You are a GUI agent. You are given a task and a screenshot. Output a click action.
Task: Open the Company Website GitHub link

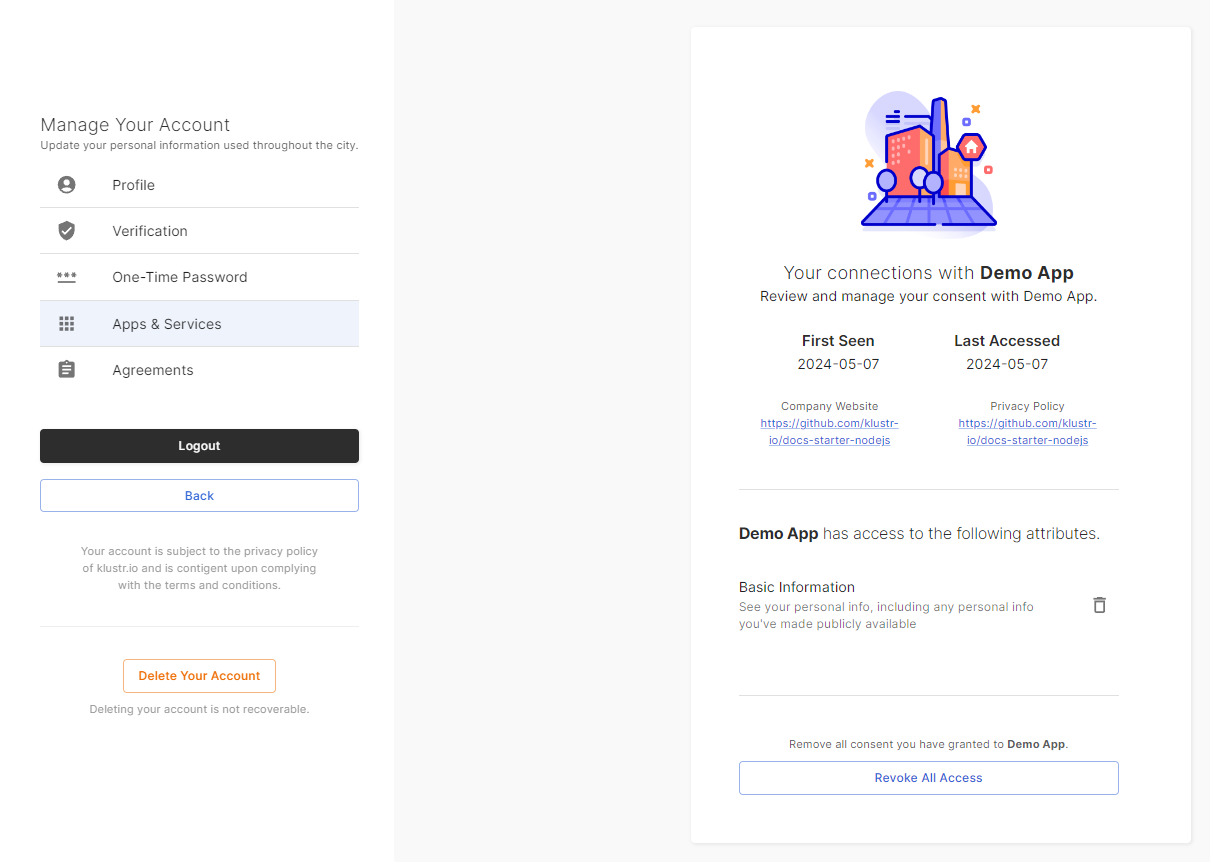829,432
